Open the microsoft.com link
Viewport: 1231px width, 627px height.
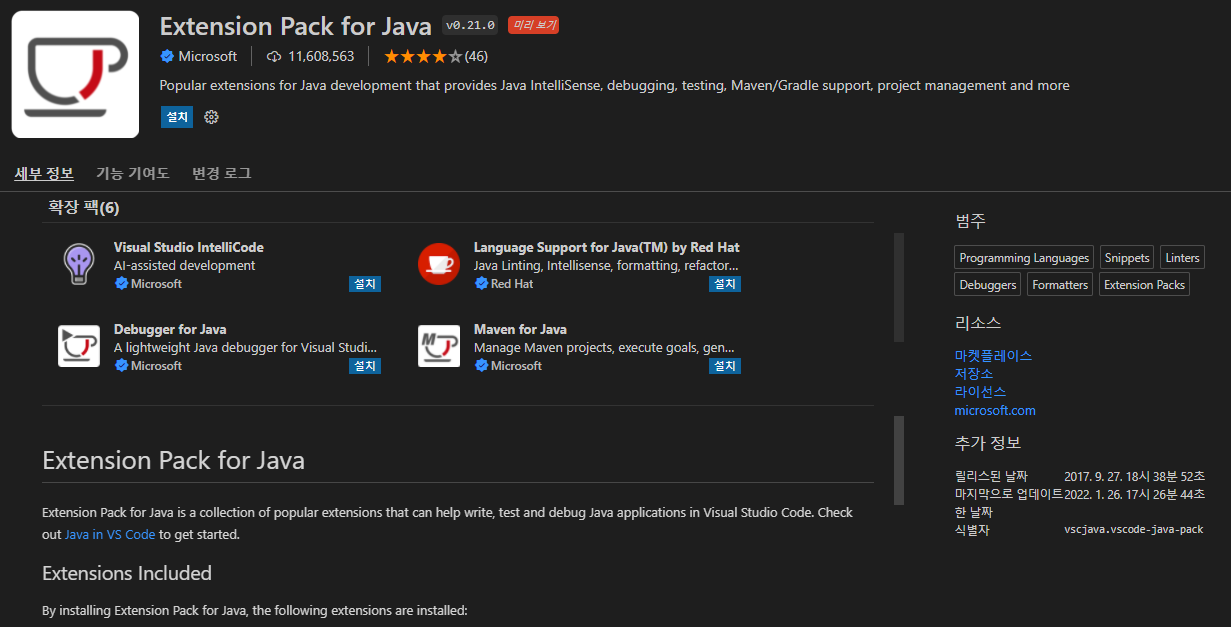click(x=995, y=410)
